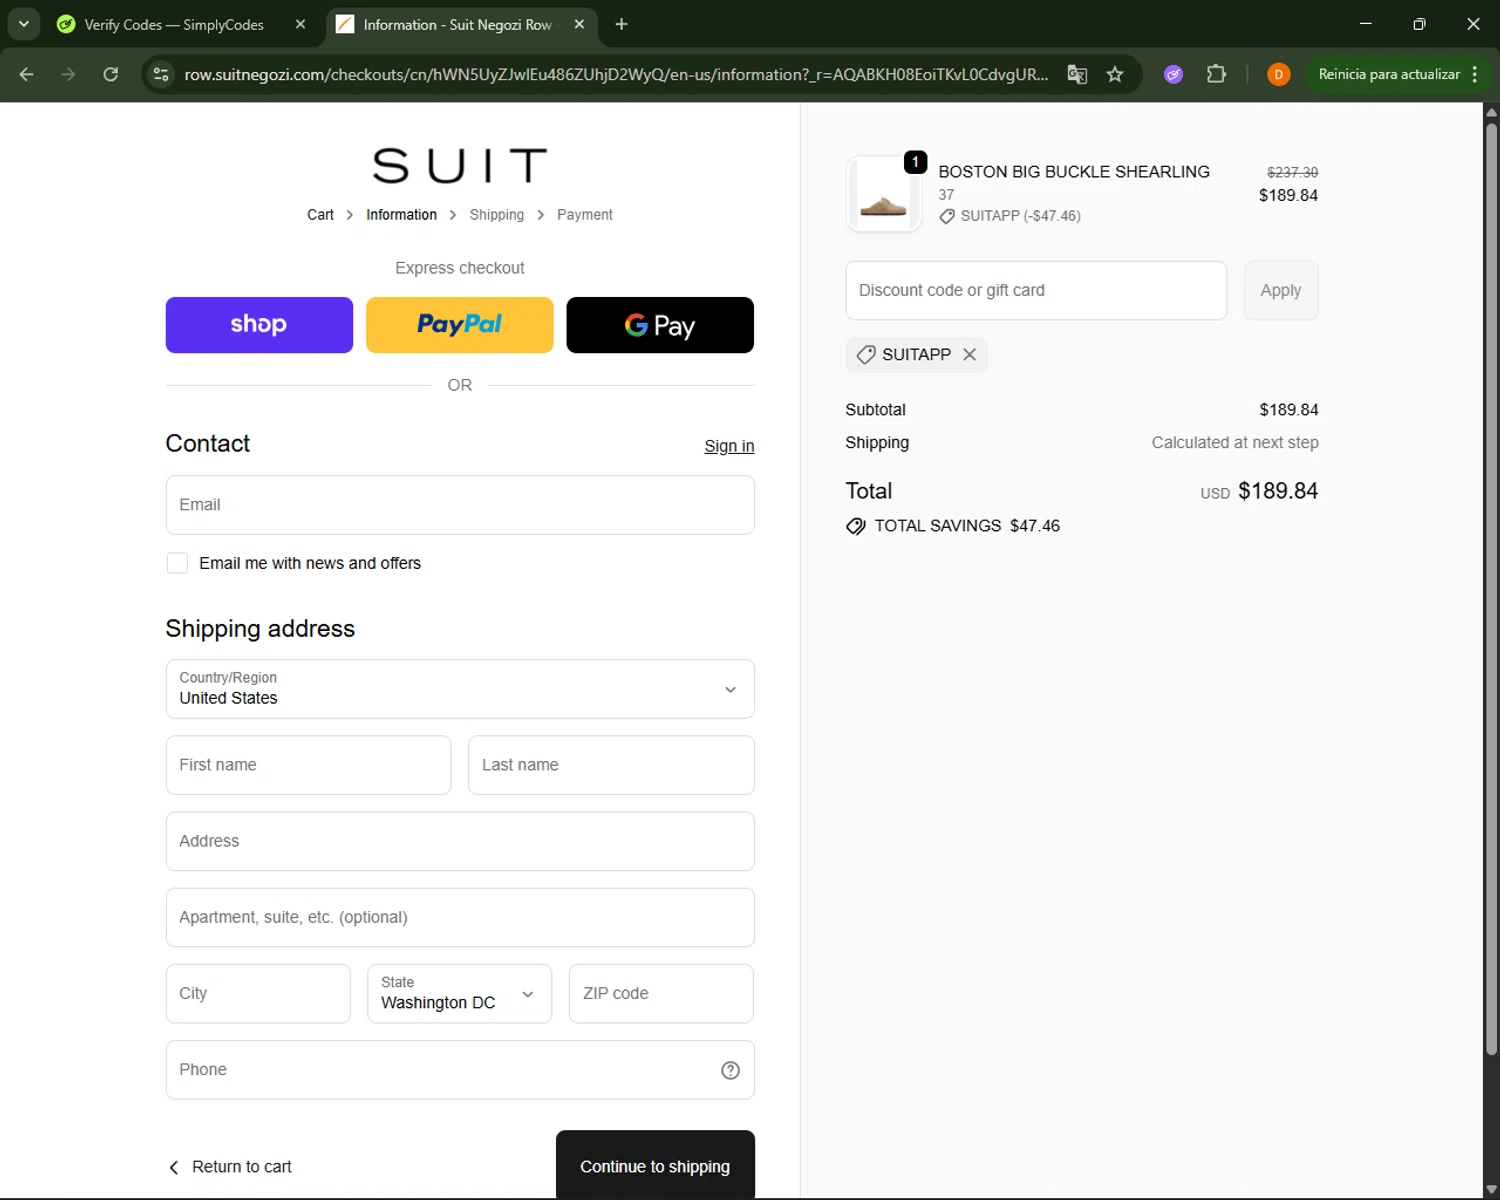Reload the checkout page
1500x1200 pixels.
pyautogui.click(x=111, y=74)
